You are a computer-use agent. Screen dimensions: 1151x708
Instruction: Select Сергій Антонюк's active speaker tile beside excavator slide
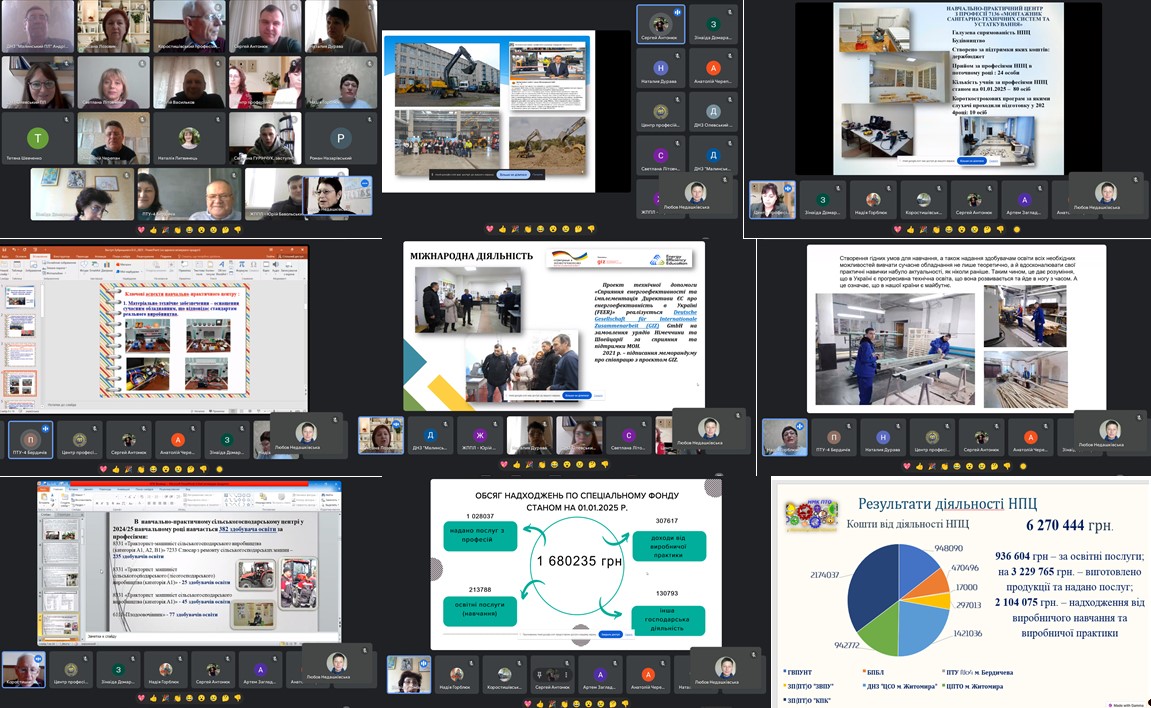click(658, 25)
